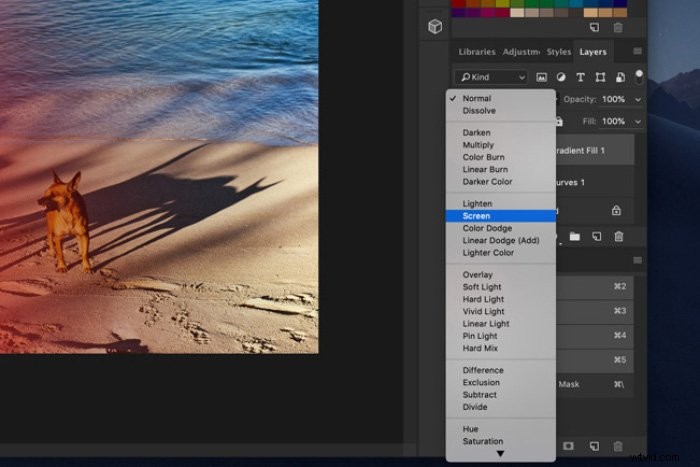
Task: Delete swatch with Swatches trash icon
Action: click(x=618, y=28)
